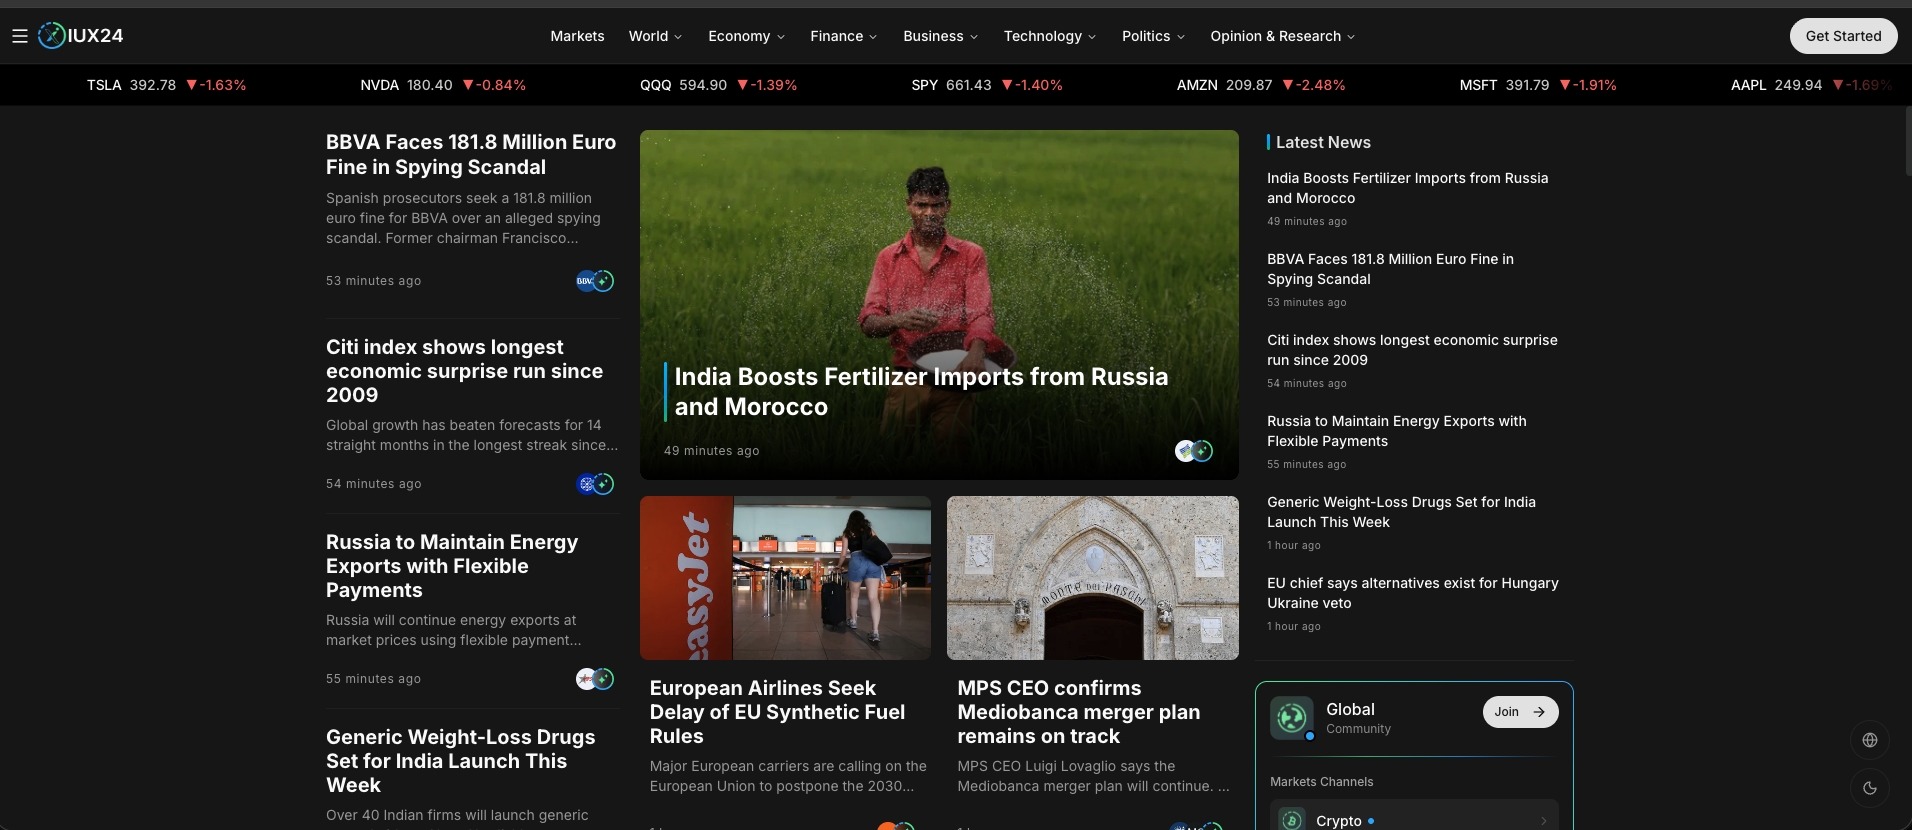Open India Boosts Fertilizer Imports featured headline
Viewport: 1912px width, 830px height.
pyautogui.click(x=921, y=392)
